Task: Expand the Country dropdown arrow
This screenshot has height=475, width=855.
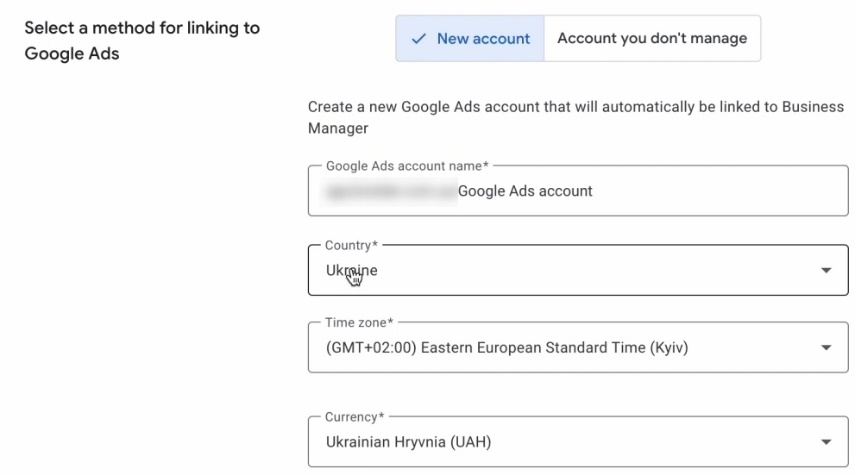Action: (826, 270)
